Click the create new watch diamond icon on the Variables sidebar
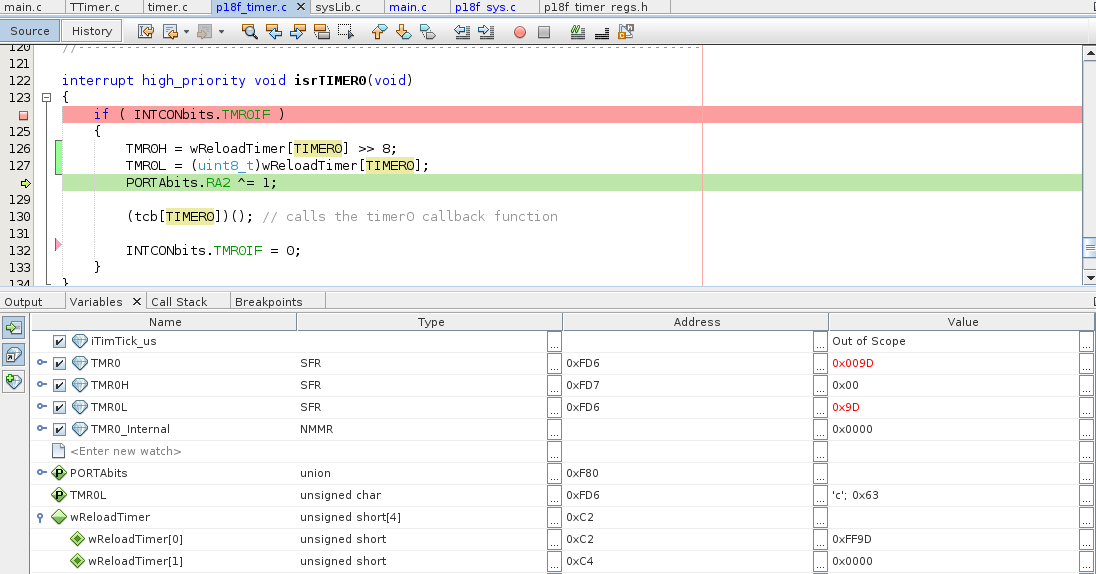The width and height of the screenshot is (1096, 574). (x=13, y=382)
